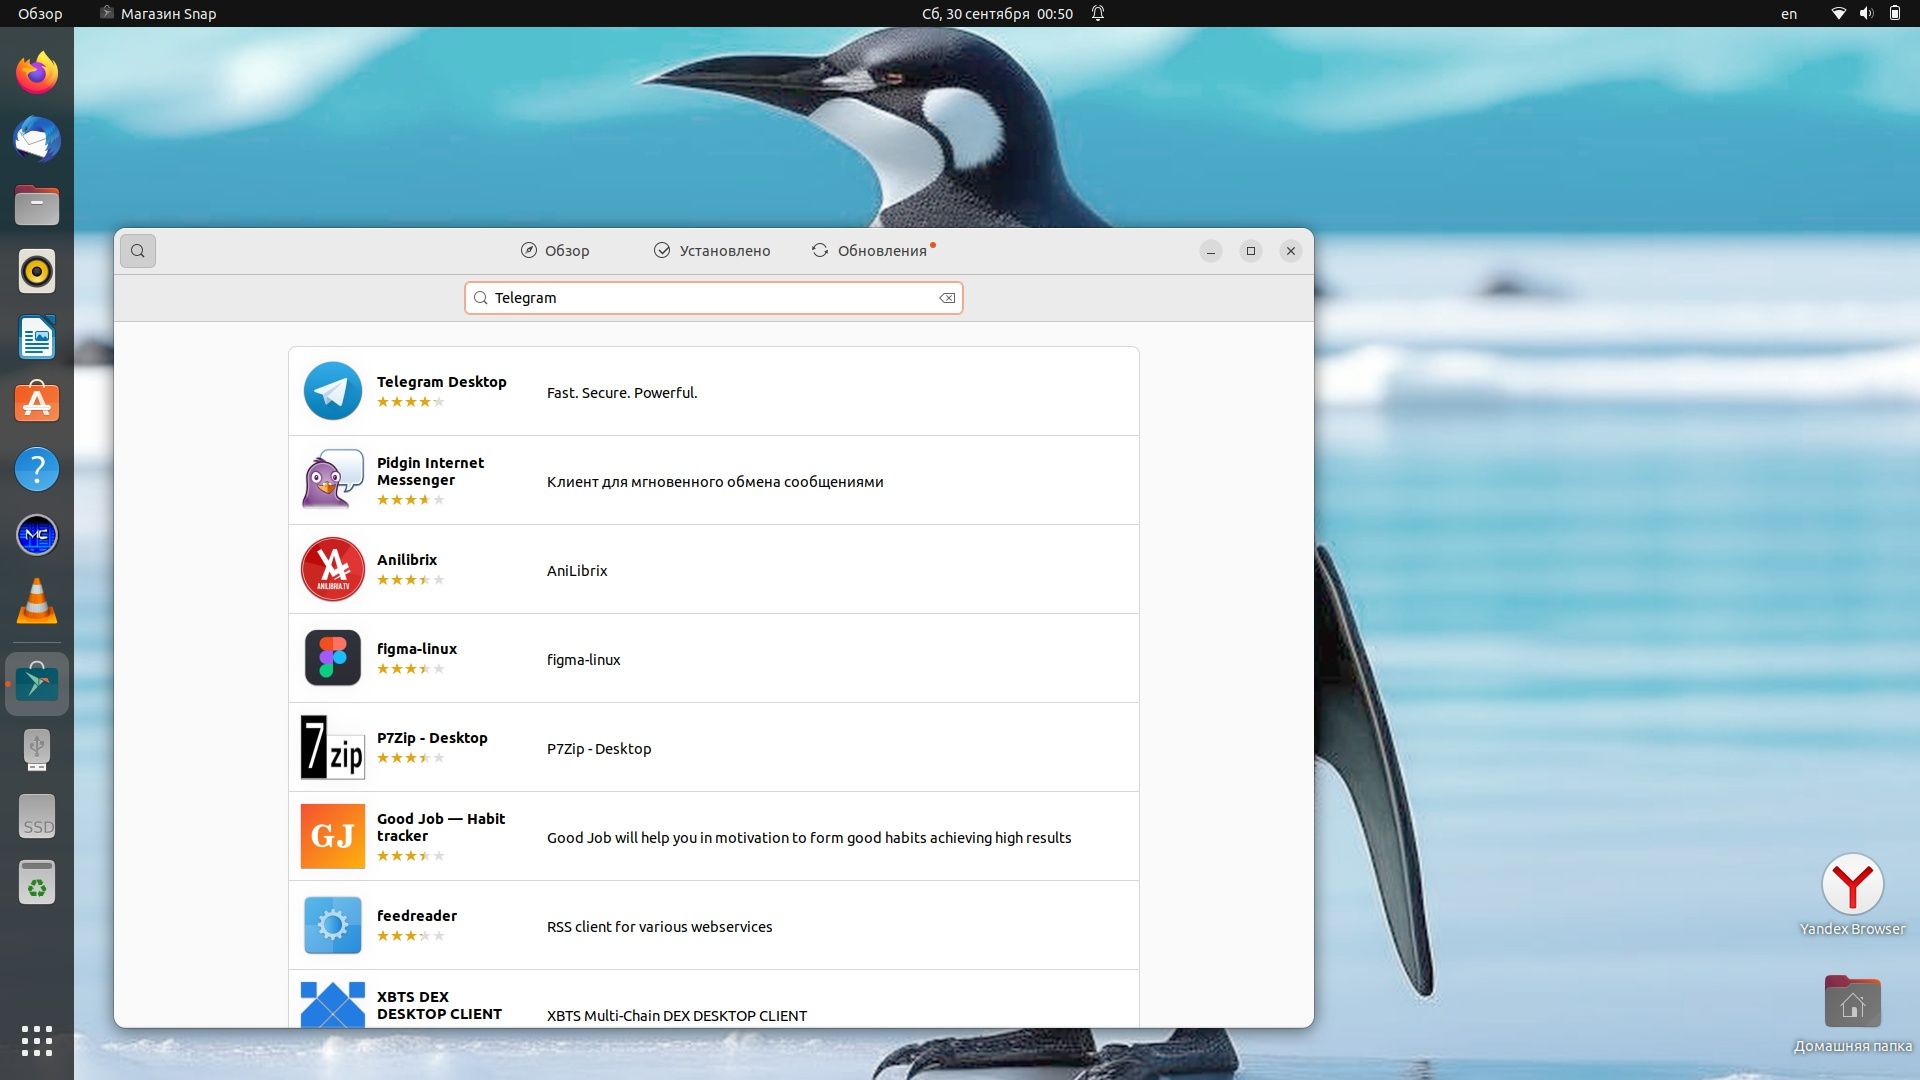Click 'RSS client for various webservices' description

coord(660,927)
